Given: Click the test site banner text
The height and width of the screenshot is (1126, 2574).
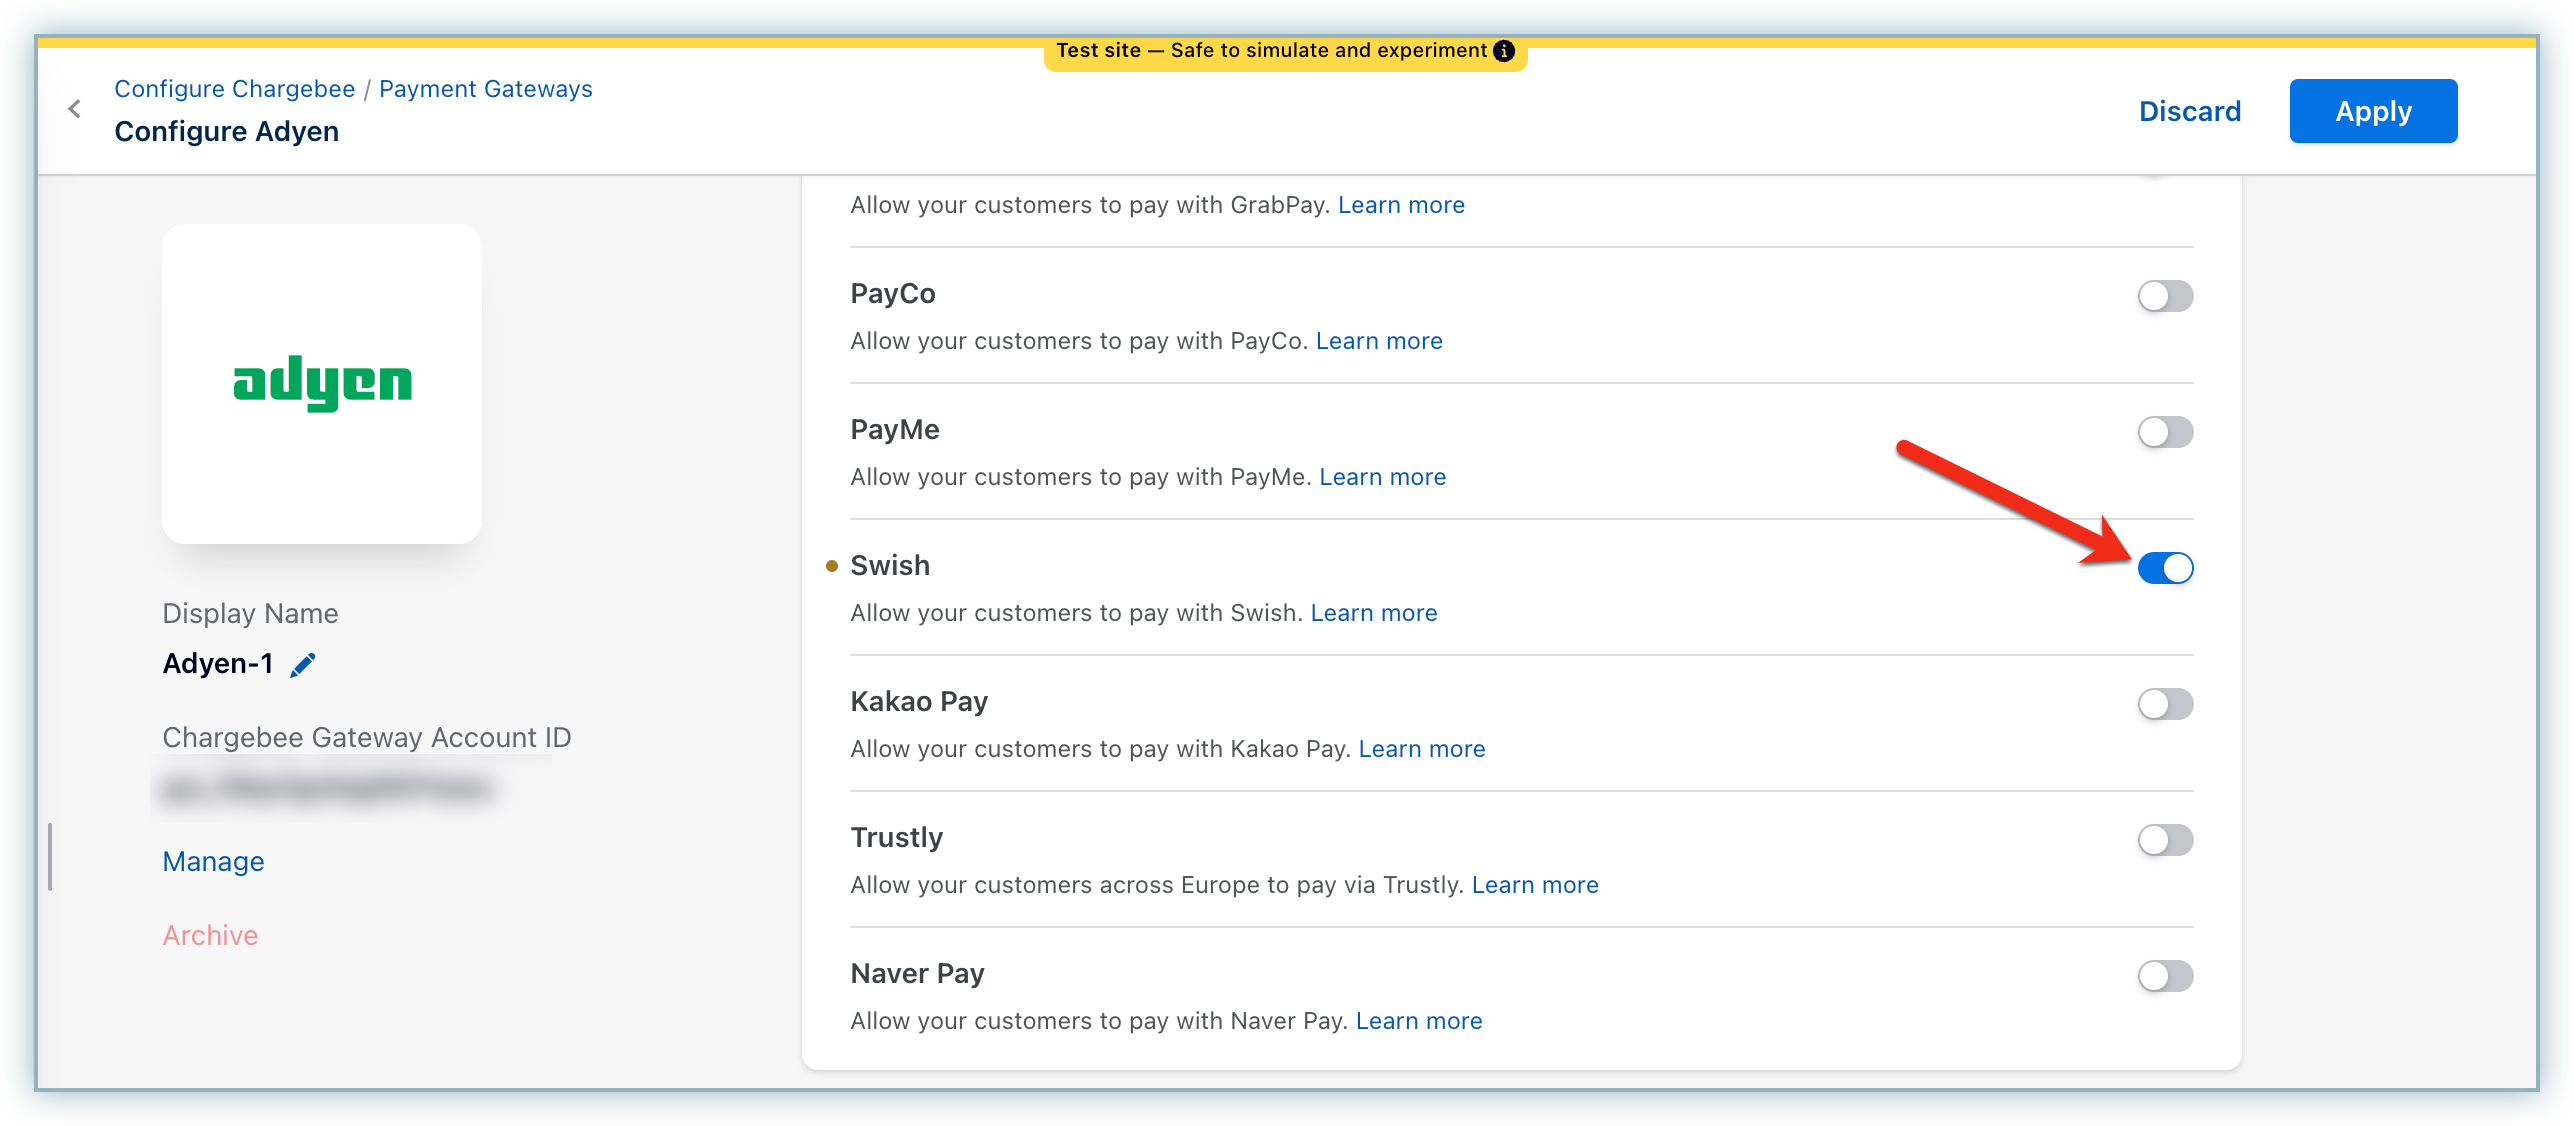Looking at the screenshot, I should coord(1271,50).
